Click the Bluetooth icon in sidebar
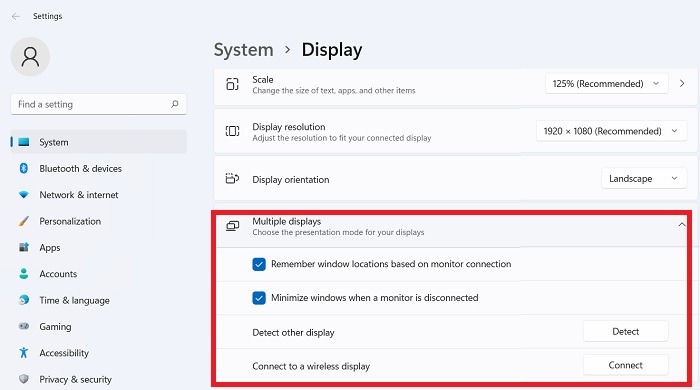 point(24,168)
